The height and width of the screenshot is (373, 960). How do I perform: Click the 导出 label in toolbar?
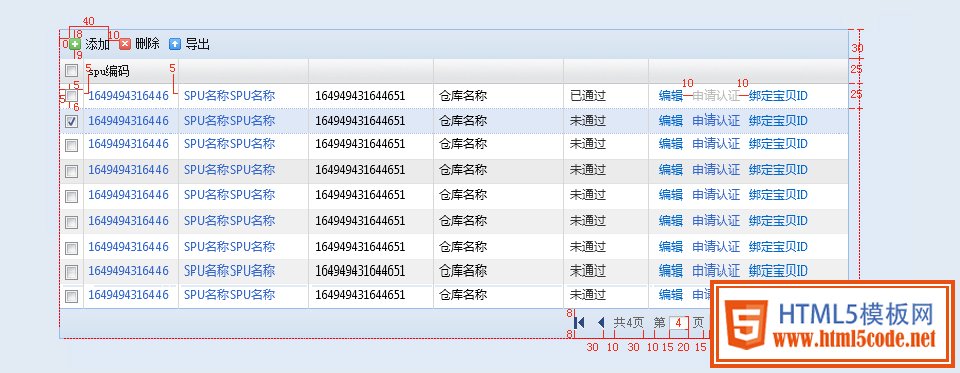pyautogui.click(x=198, y=44)
